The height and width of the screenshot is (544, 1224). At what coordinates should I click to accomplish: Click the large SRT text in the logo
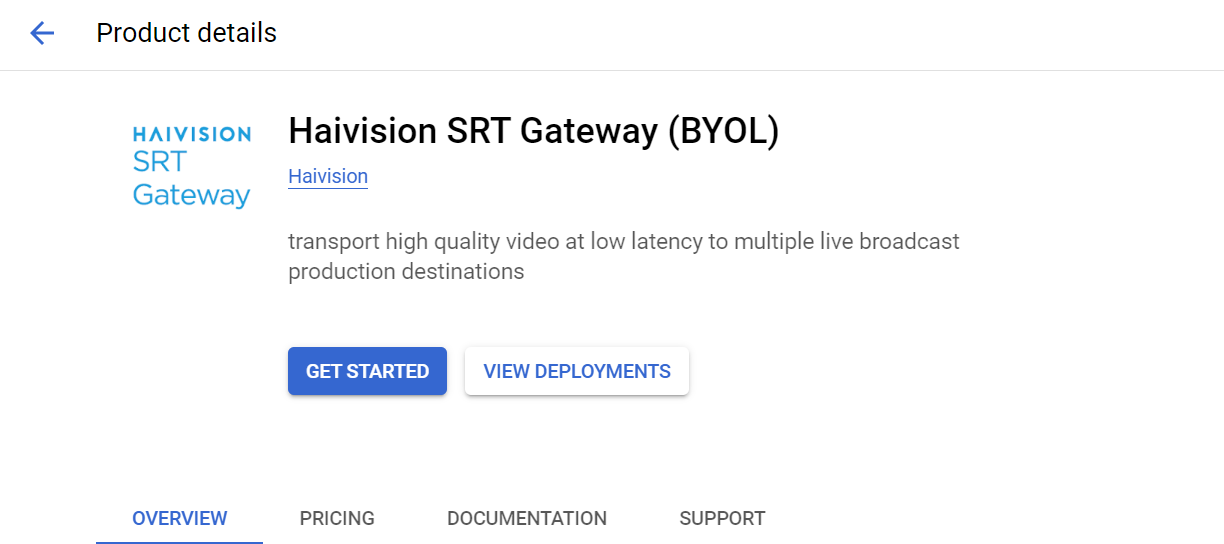click(x=160, y=162)
